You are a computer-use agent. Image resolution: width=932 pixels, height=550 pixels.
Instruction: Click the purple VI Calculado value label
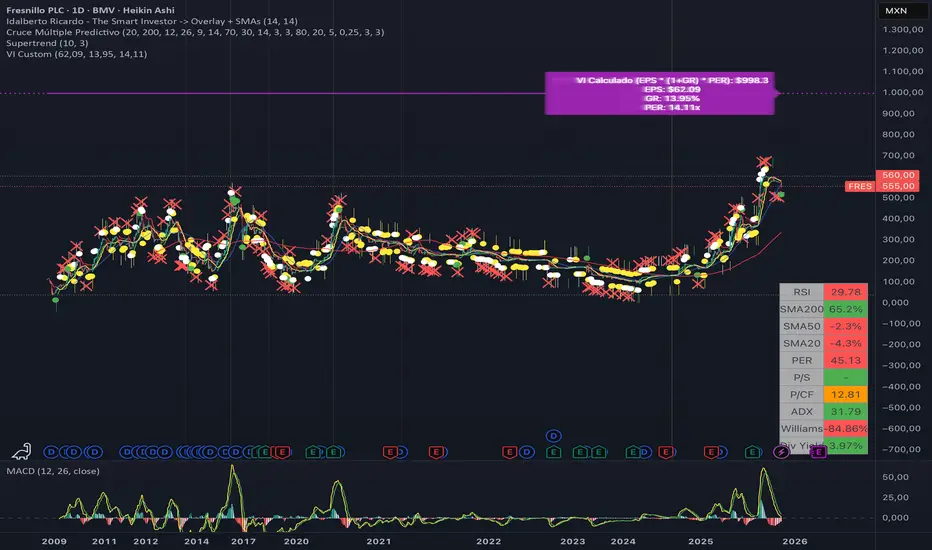click(660, 93)
